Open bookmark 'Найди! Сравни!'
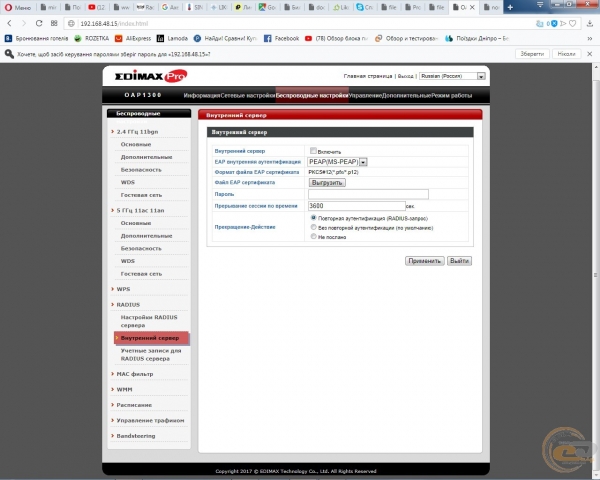 (226, 38)
